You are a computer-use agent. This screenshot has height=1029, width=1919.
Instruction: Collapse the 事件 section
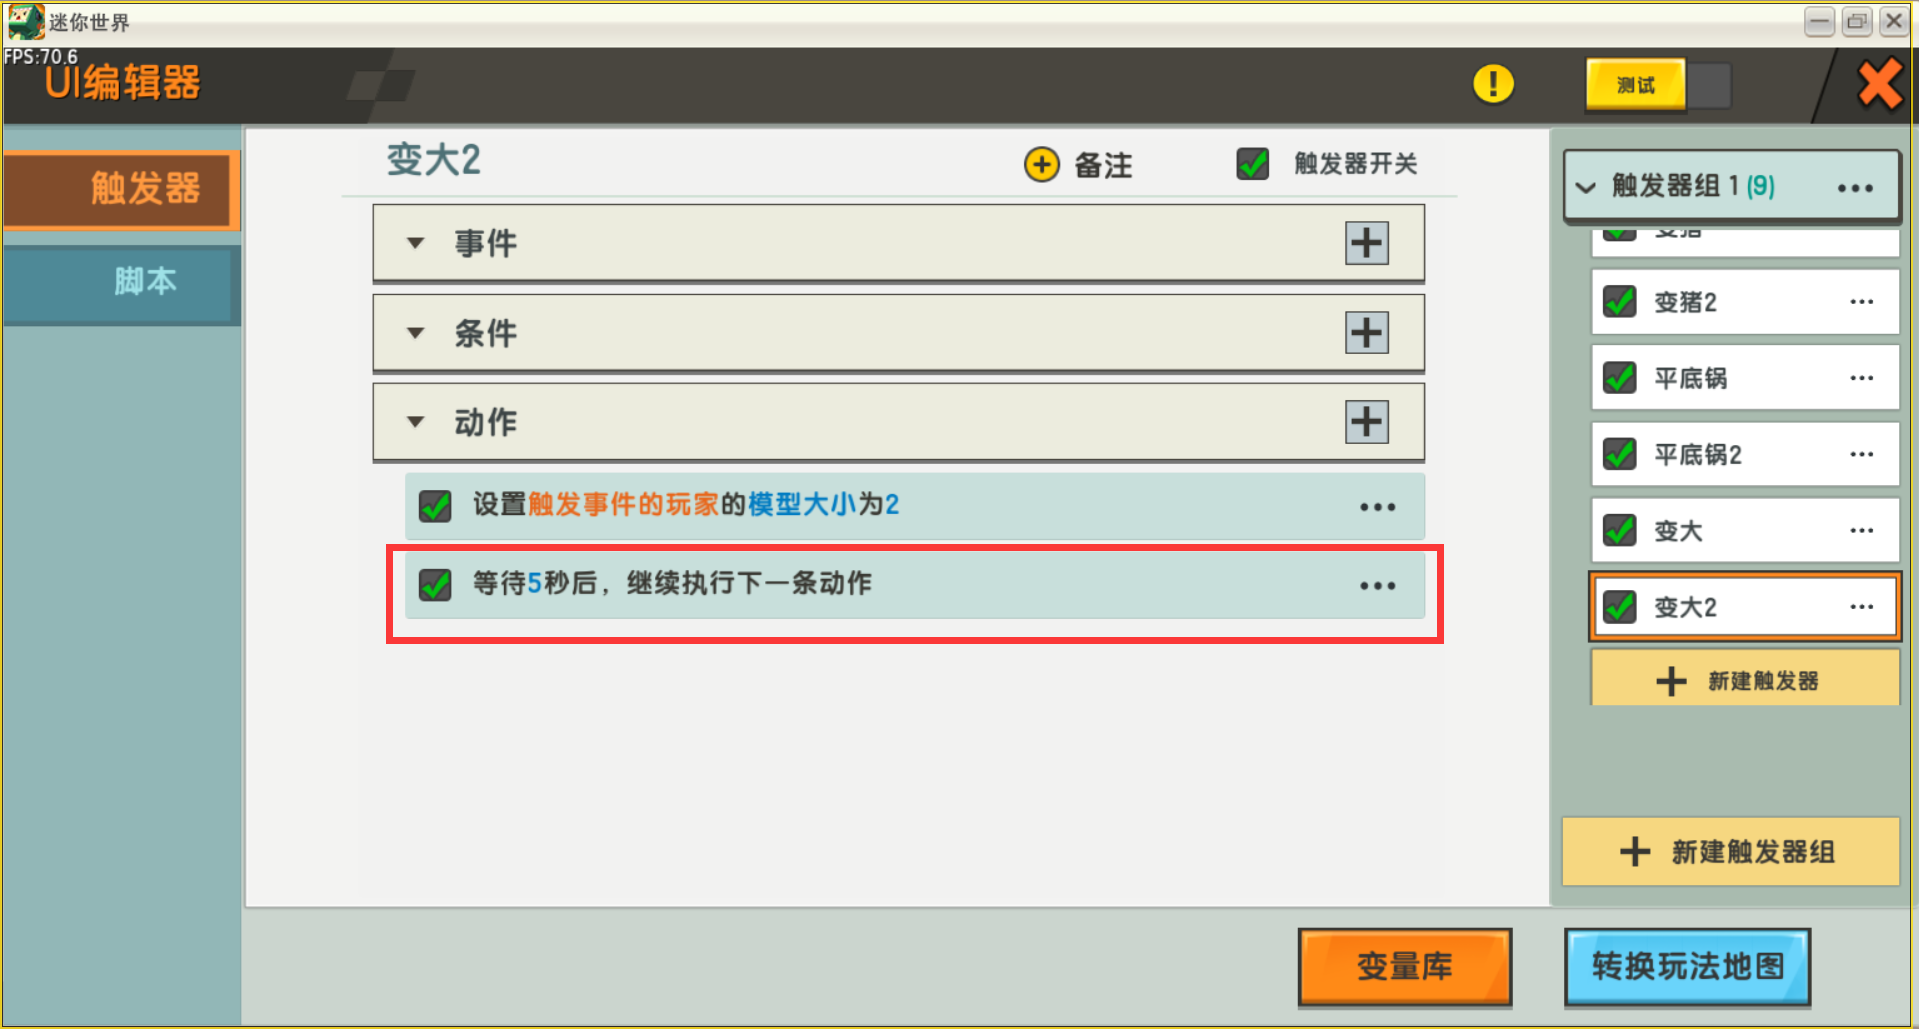[x=416, y=243]
